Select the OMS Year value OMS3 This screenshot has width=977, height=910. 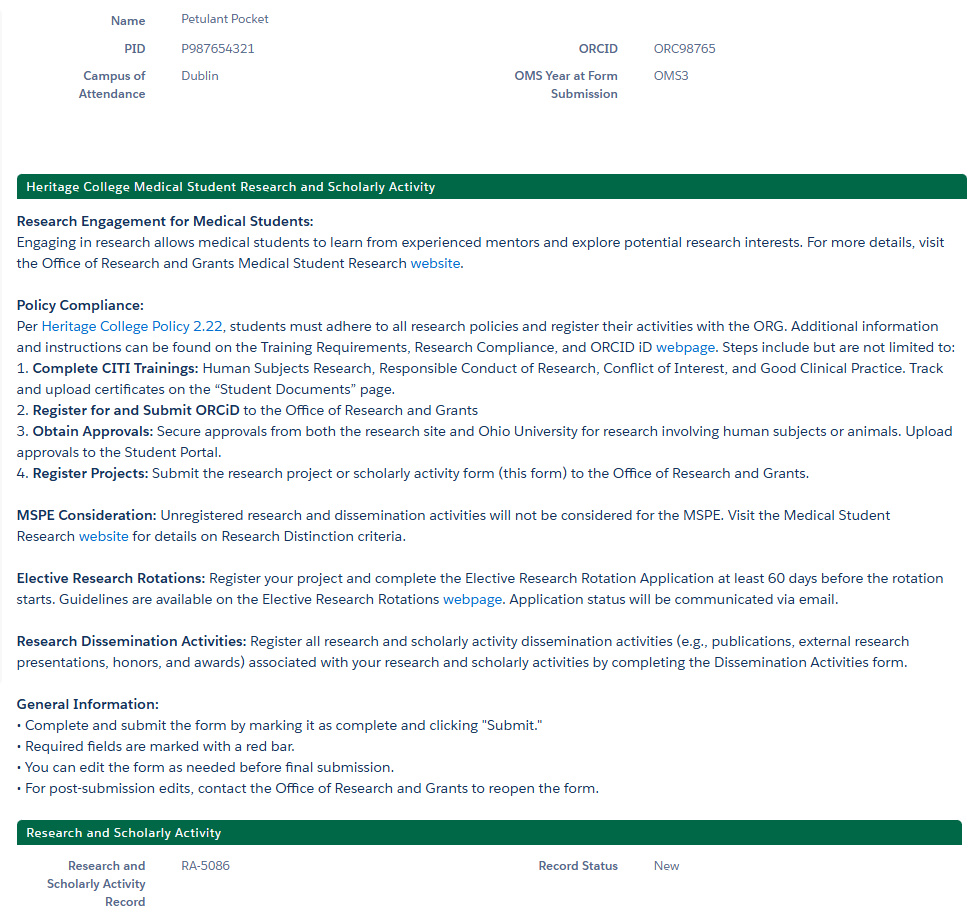point(671,76)
